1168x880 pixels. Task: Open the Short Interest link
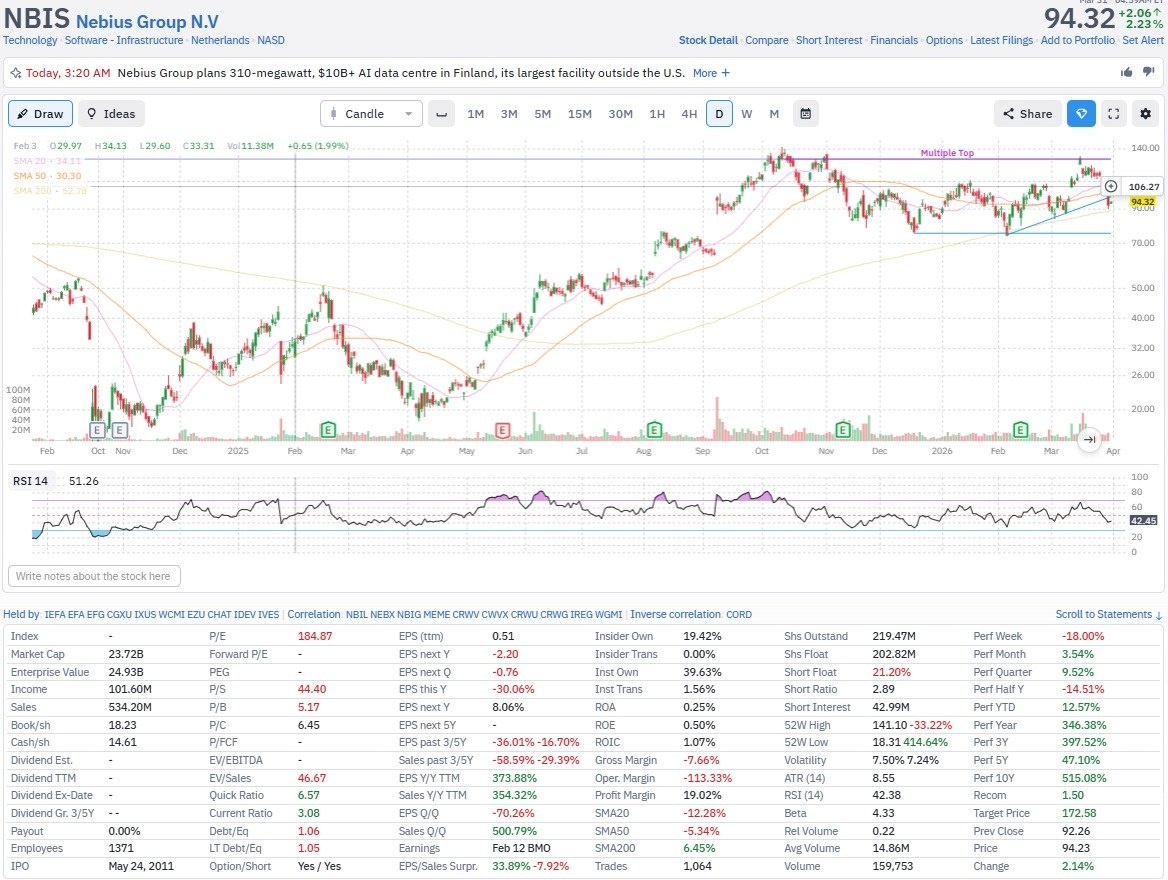(x=828, y=40)
